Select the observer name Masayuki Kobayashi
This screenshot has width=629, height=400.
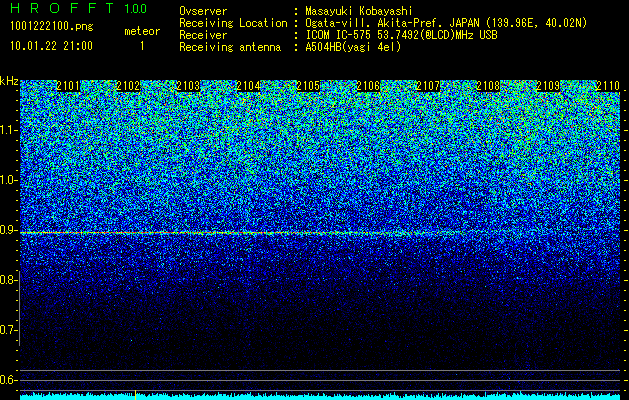359,12
